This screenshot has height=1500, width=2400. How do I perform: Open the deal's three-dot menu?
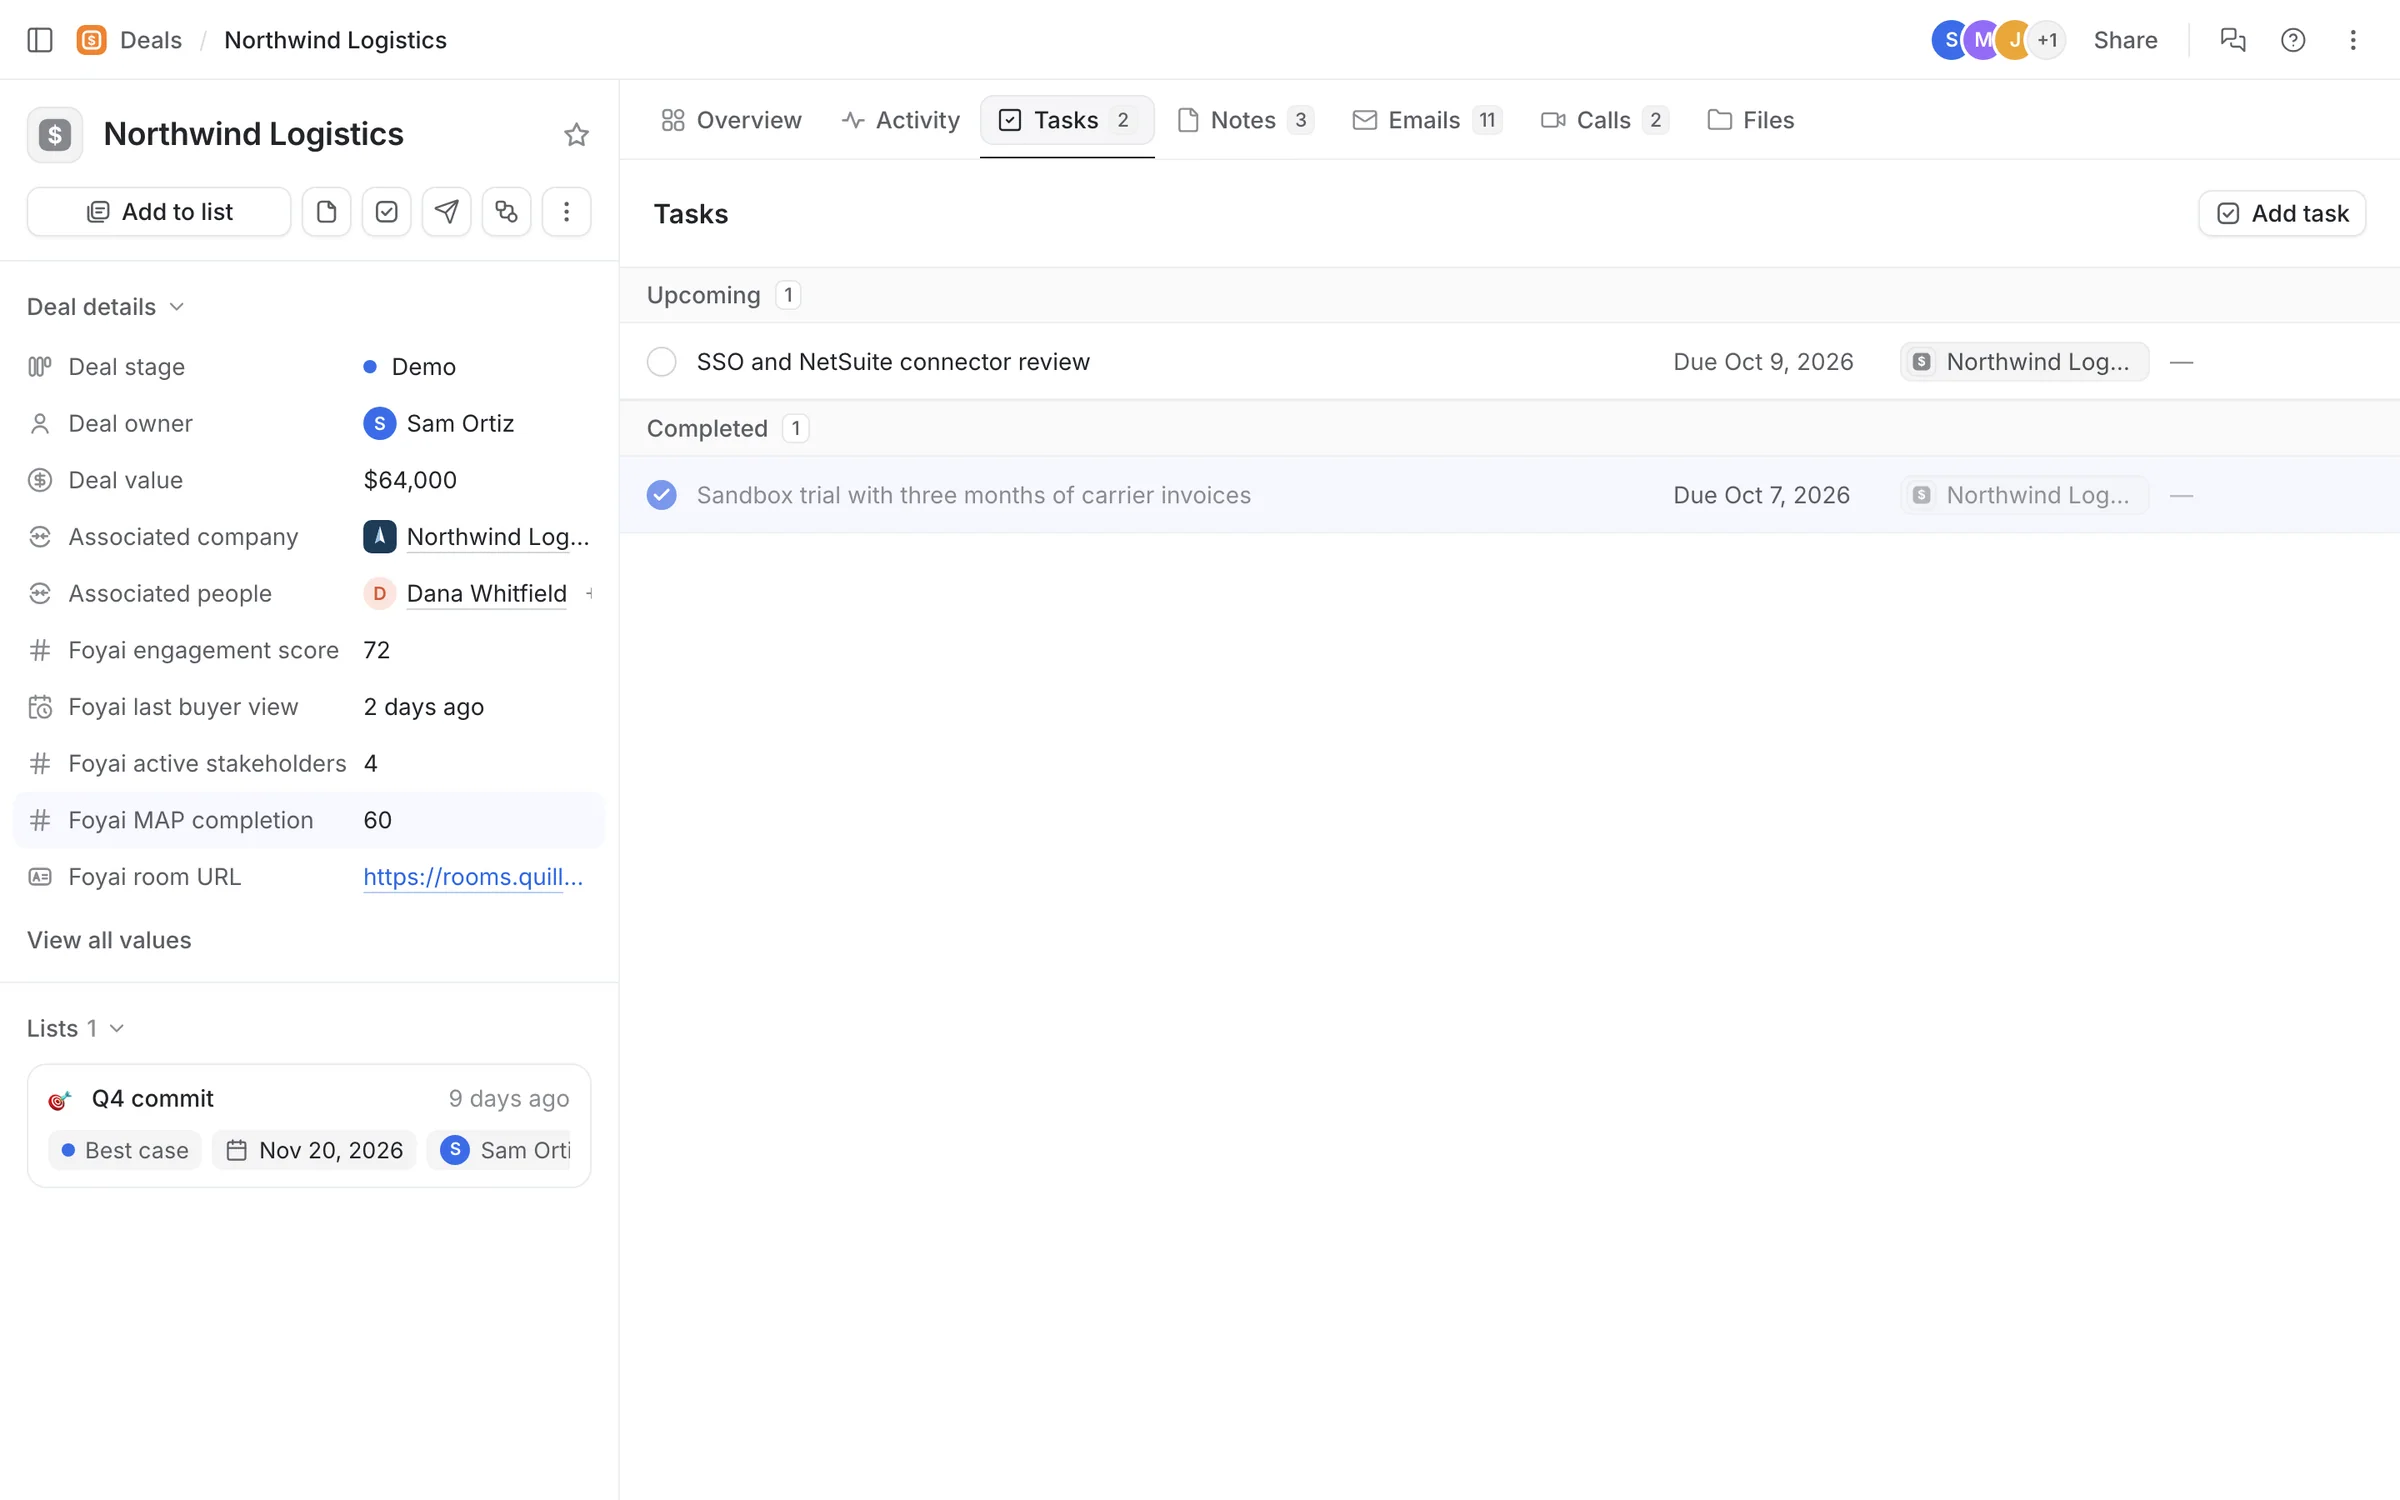566,212
